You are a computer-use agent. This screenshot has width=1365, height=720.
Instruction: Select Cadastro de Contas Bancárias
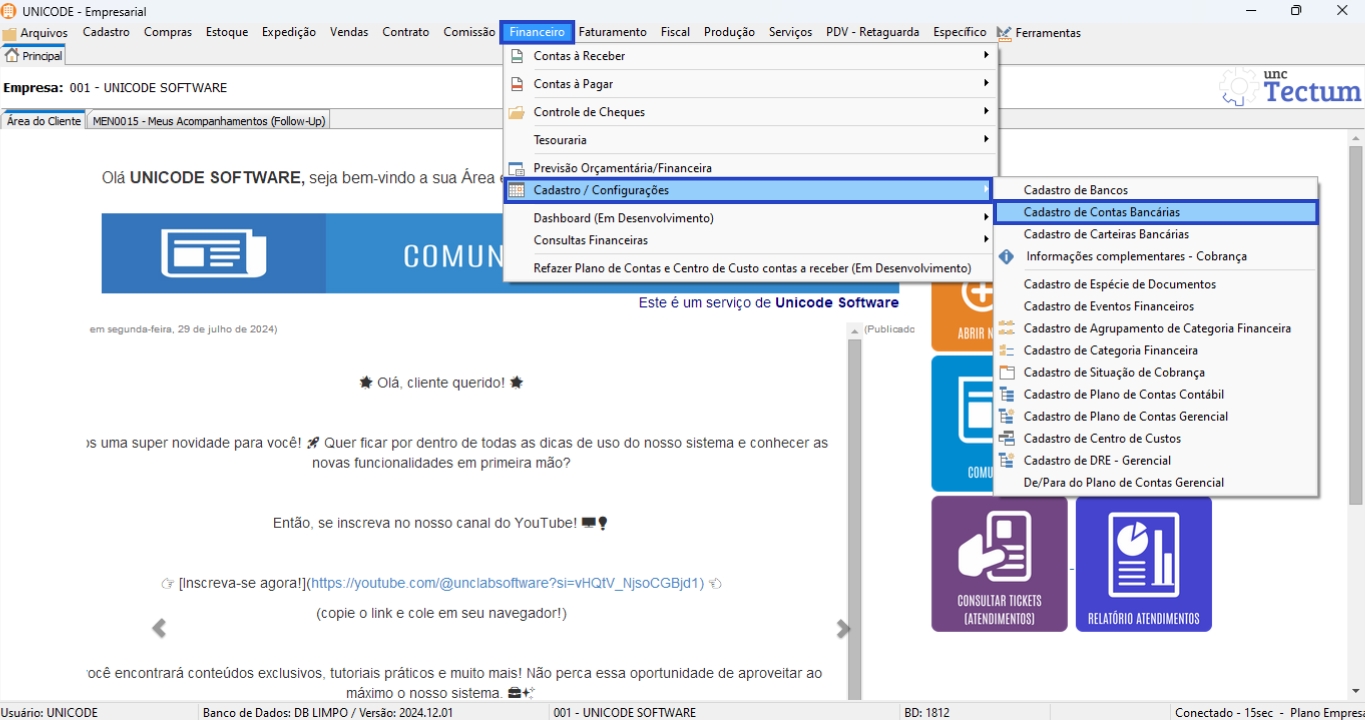pyautogui.click(x=1156, y=212)
